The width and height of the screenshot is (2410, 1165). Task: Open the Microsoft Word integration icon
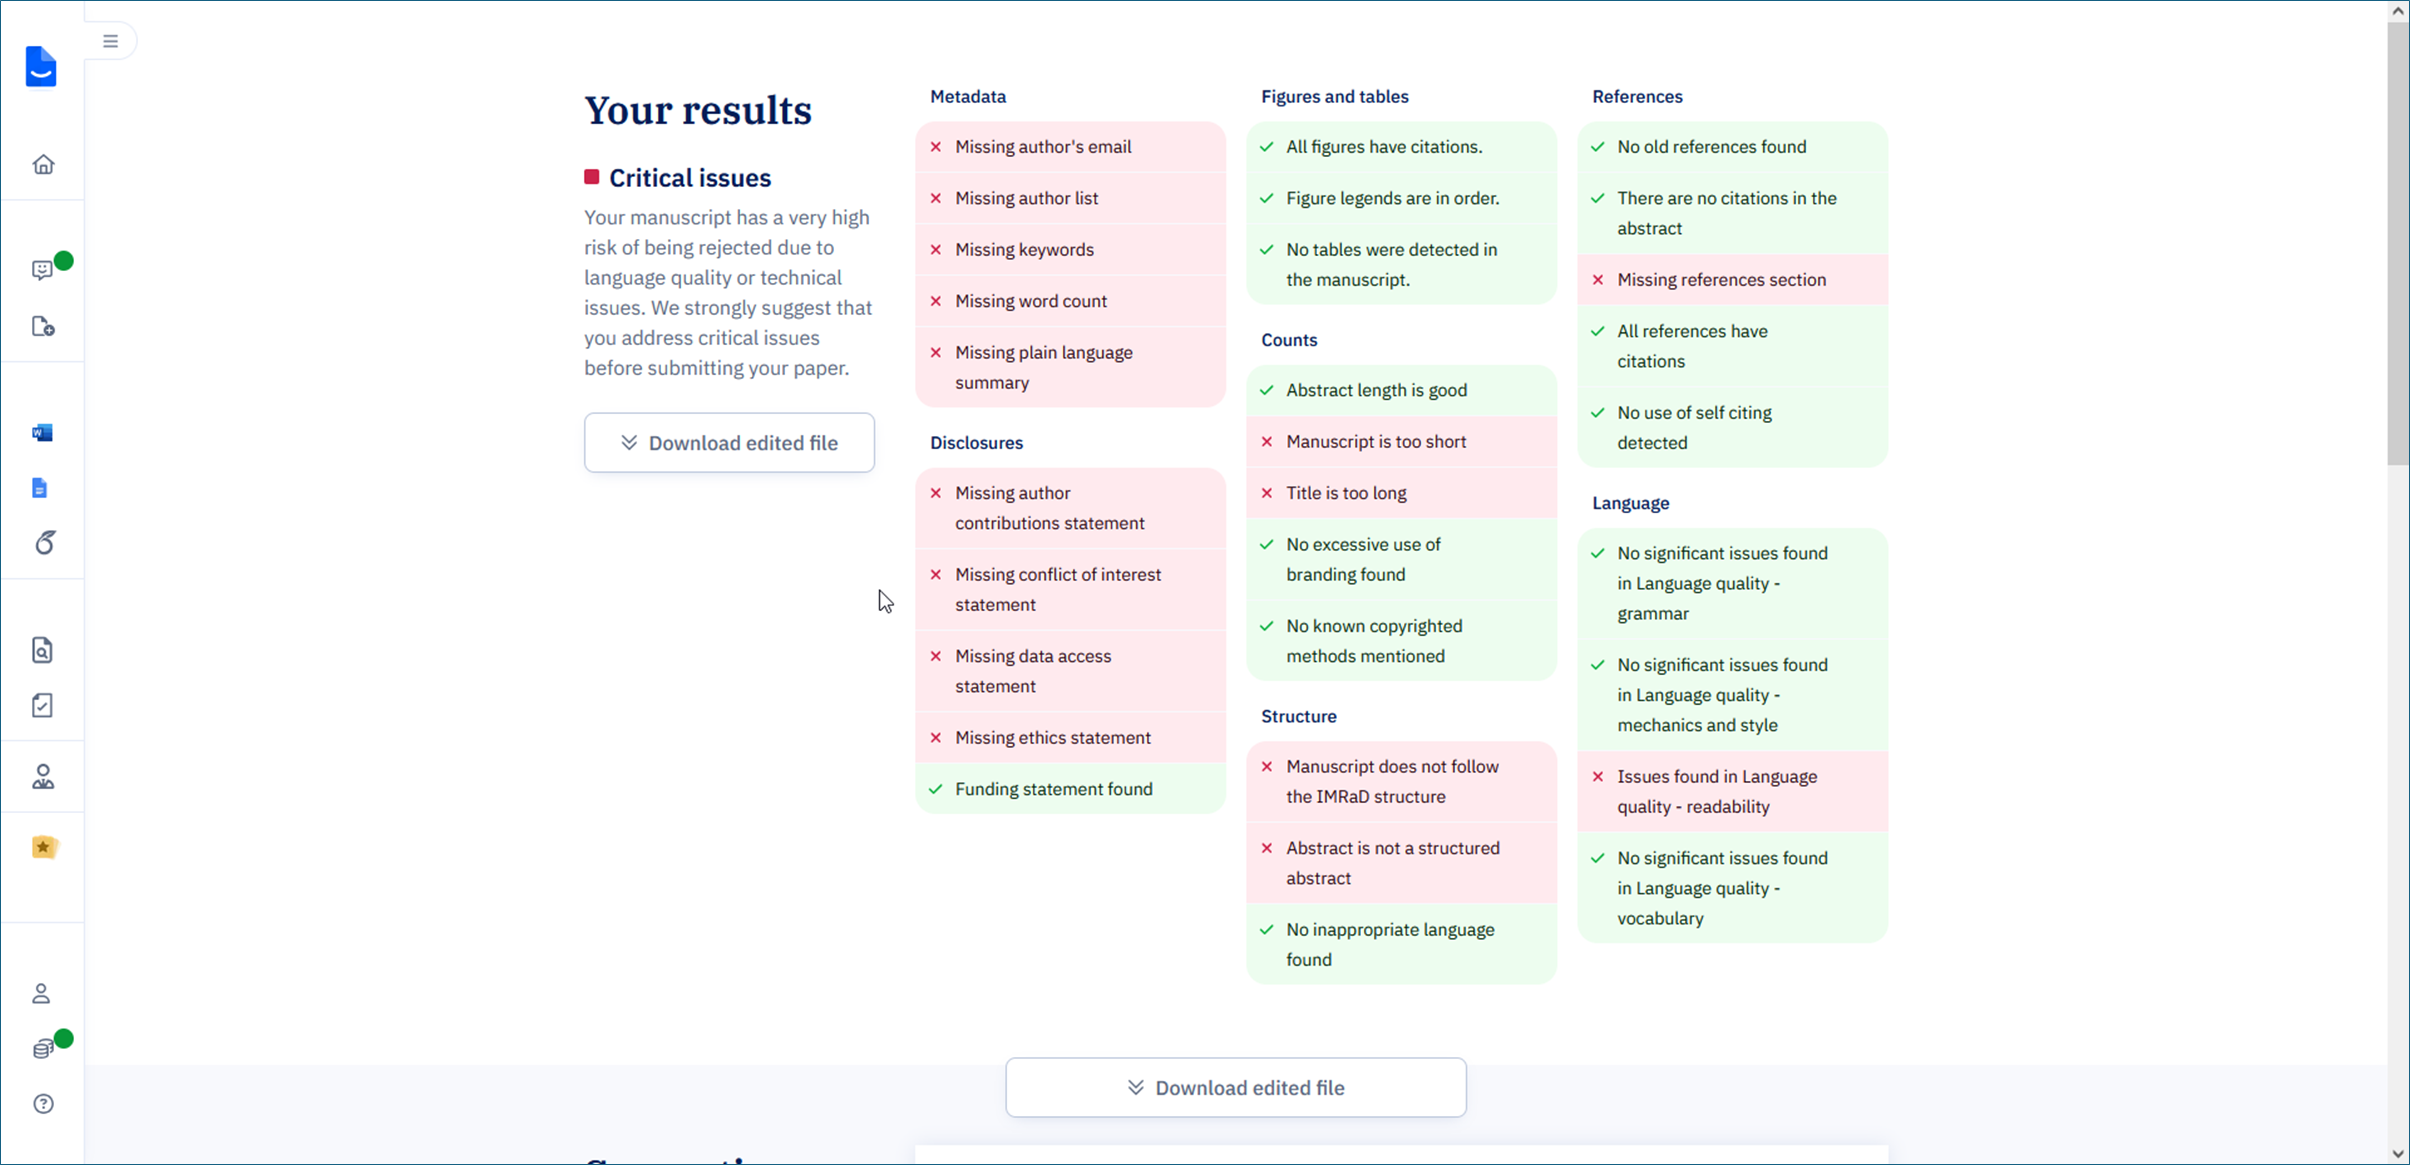[x=42, y=433]
